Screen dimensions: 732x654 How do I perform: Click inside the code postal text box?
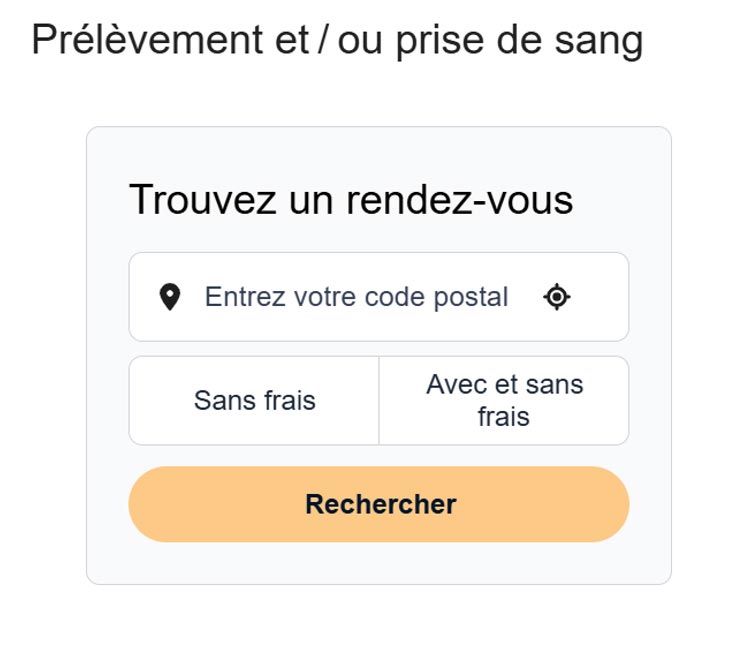[356, 297]
